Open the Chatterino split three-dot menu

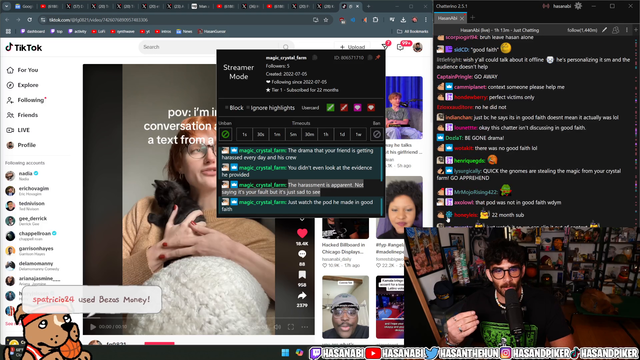pos(627,30)
